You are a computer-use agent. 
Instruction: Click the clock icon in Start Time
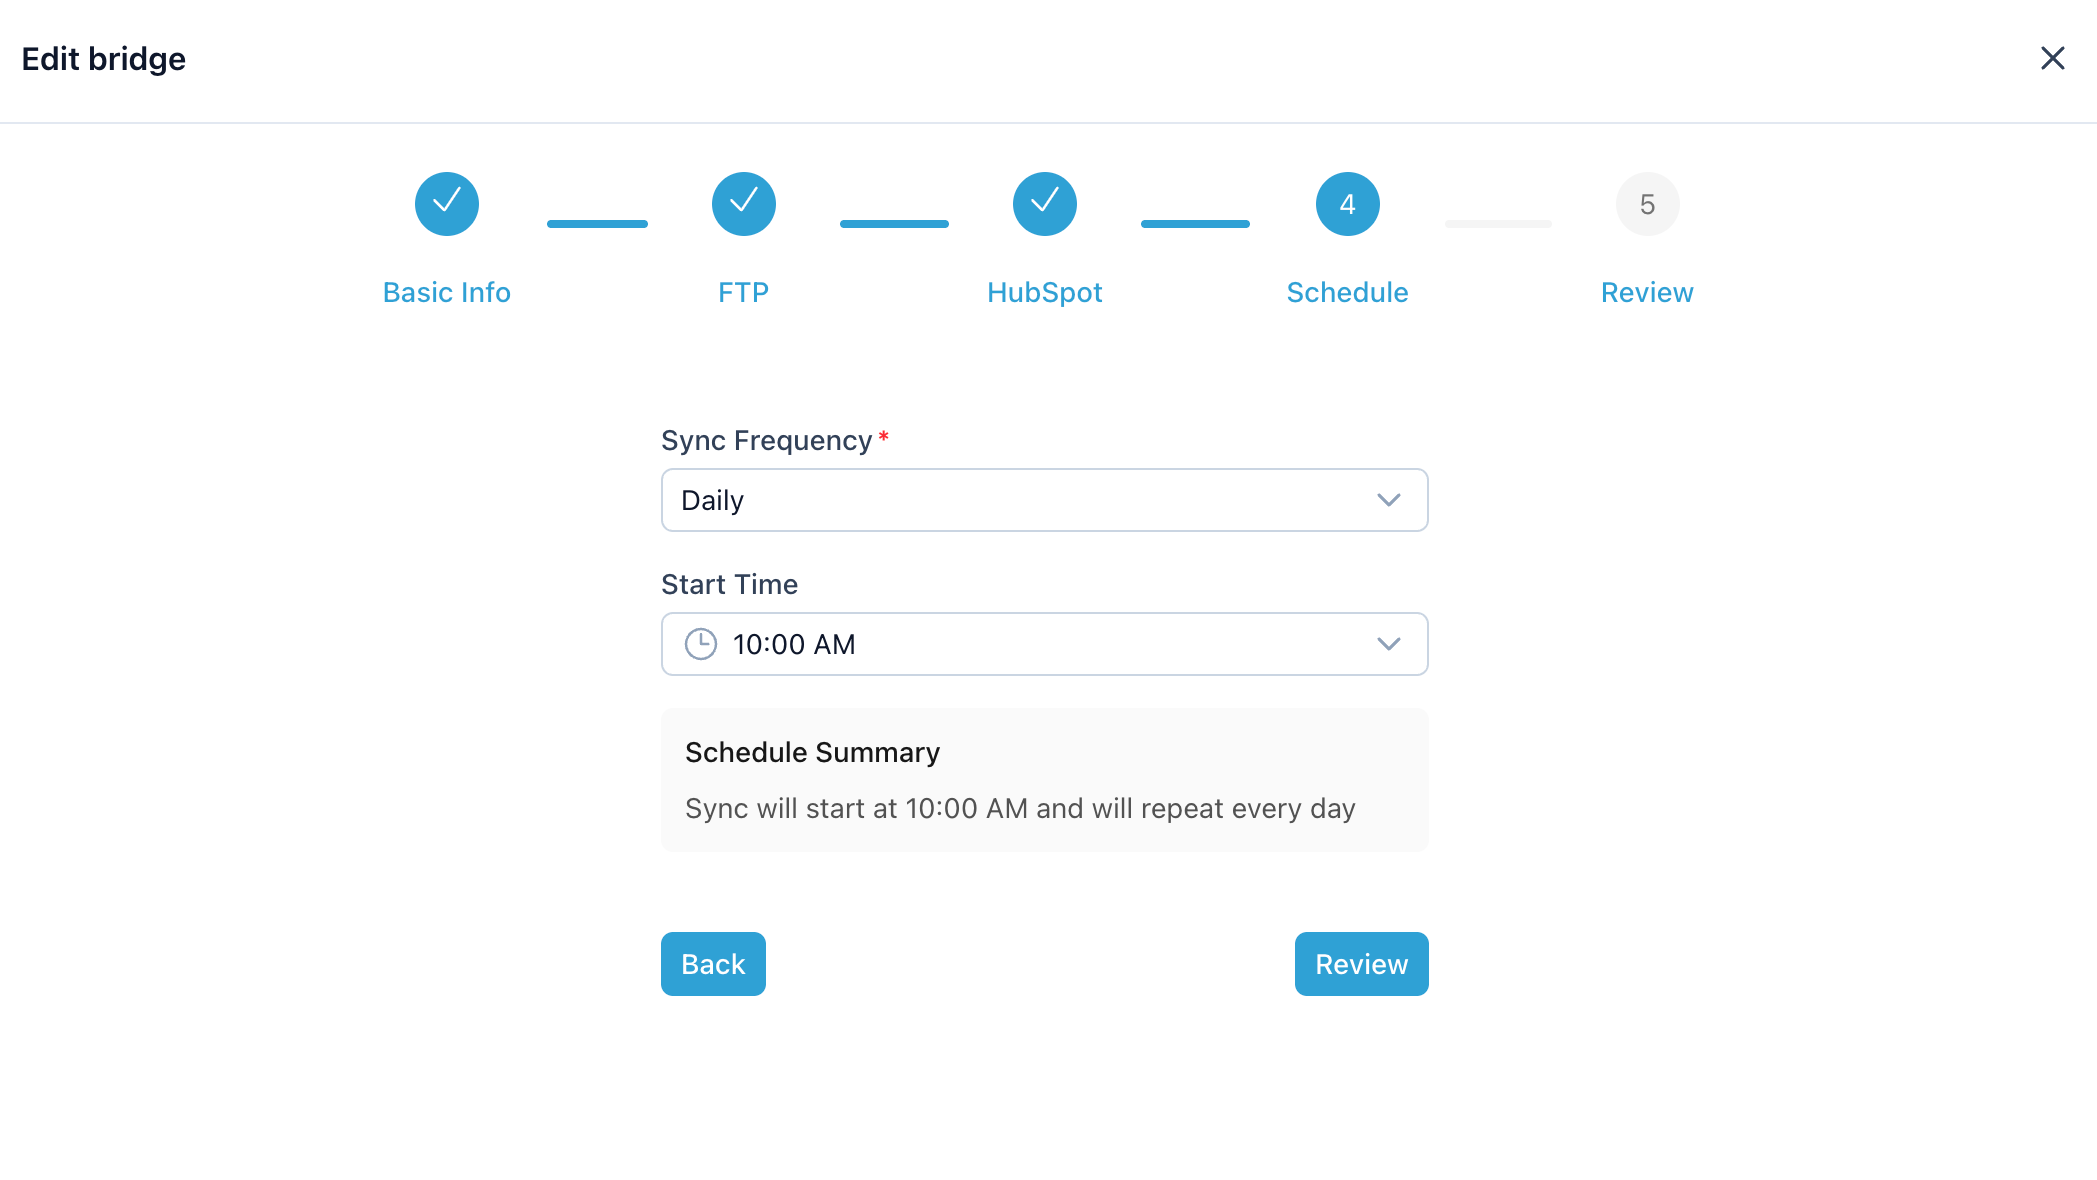point(701,644)
